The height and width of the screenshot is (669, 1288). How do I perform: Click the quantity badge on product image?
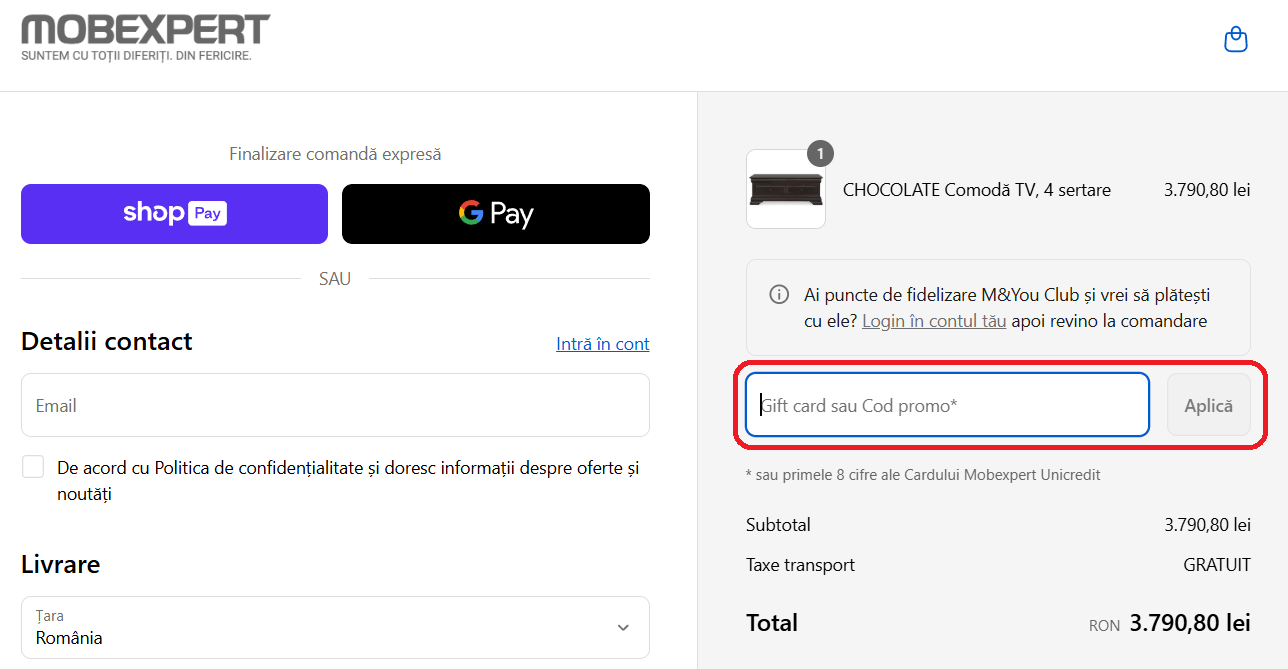tap(820, 153)
